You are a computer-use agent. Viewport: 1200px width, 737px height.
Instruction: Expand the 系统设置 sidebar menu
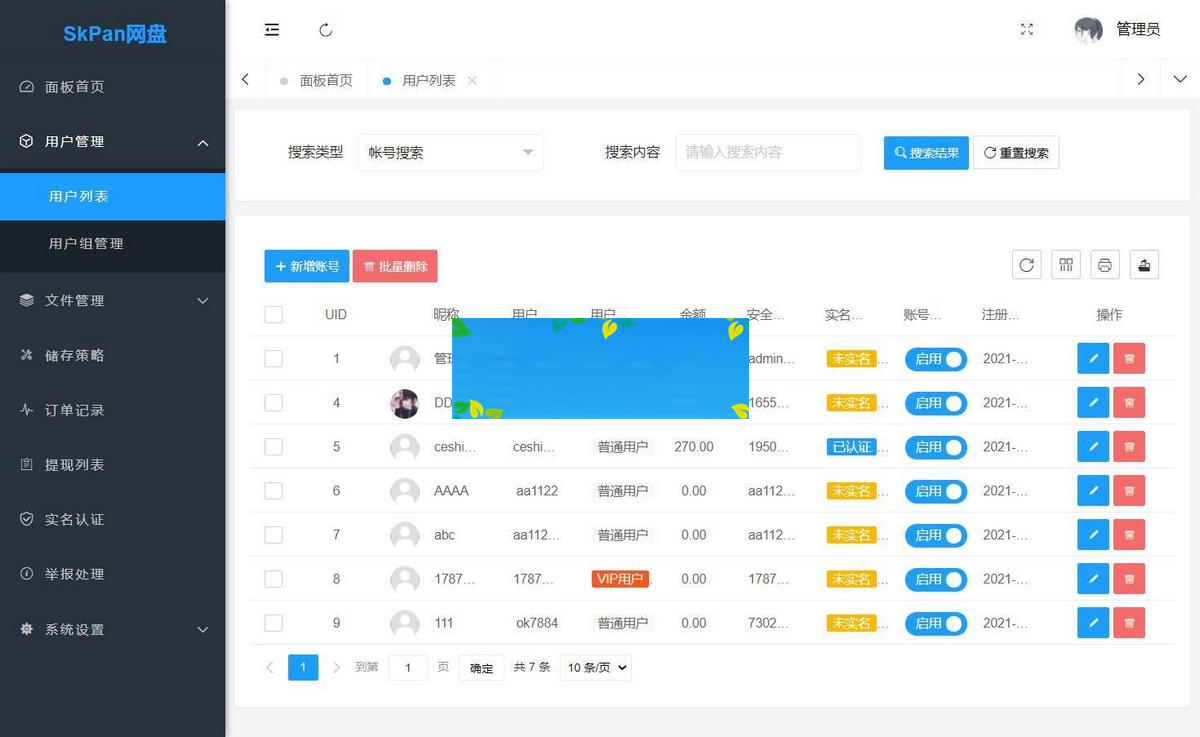pyautogui.click(x=113, y=630)
